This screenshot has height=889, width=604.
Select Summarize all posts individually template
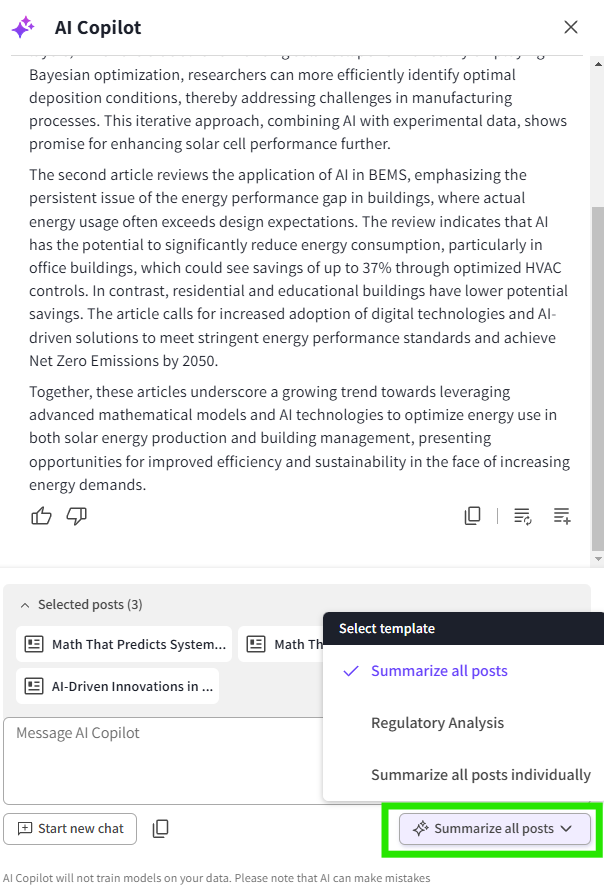pos(480,775)
